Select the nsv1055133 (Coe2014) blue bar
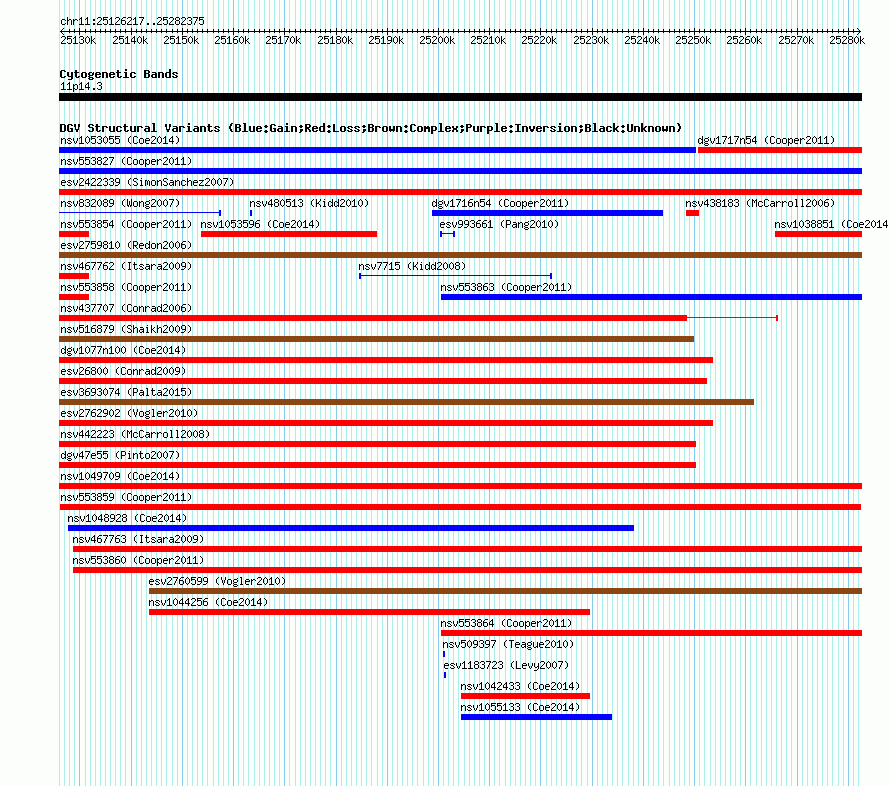The width and height of the screenshot is (890, 786). coord(536,717)
